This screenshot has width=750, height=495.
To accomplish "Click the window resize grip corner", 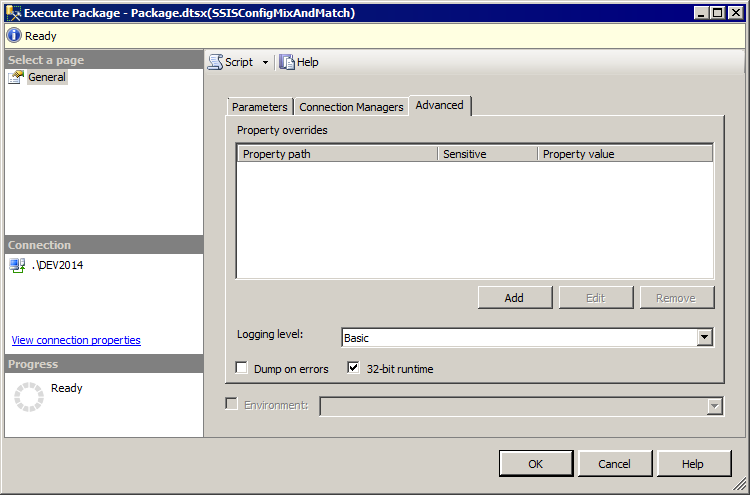I will tap(739, 484).
